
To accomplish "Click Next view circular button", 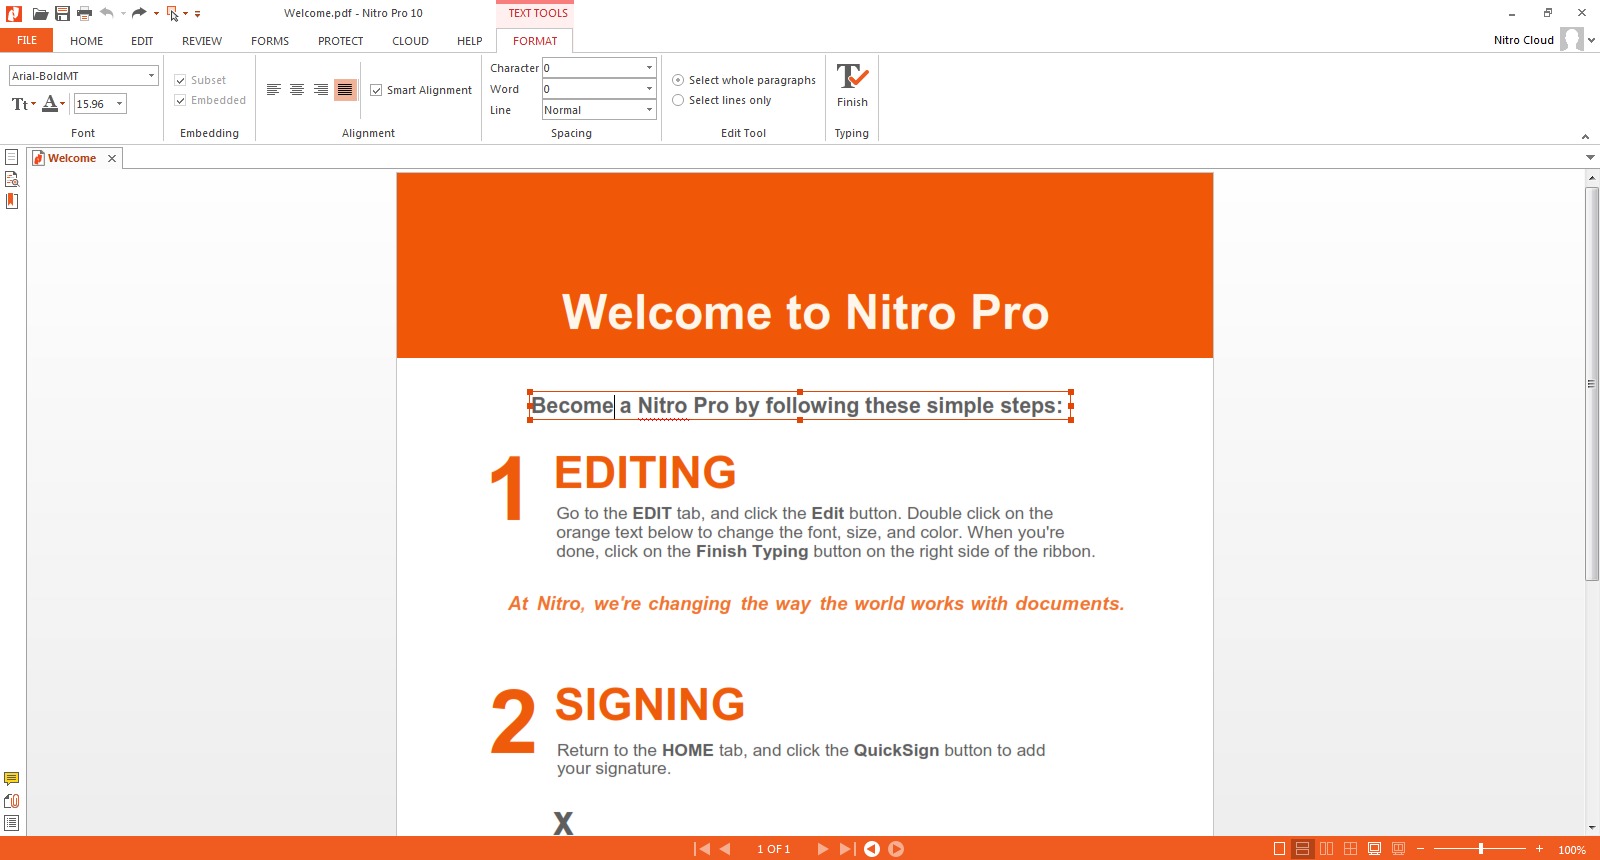I will point(896,849).
